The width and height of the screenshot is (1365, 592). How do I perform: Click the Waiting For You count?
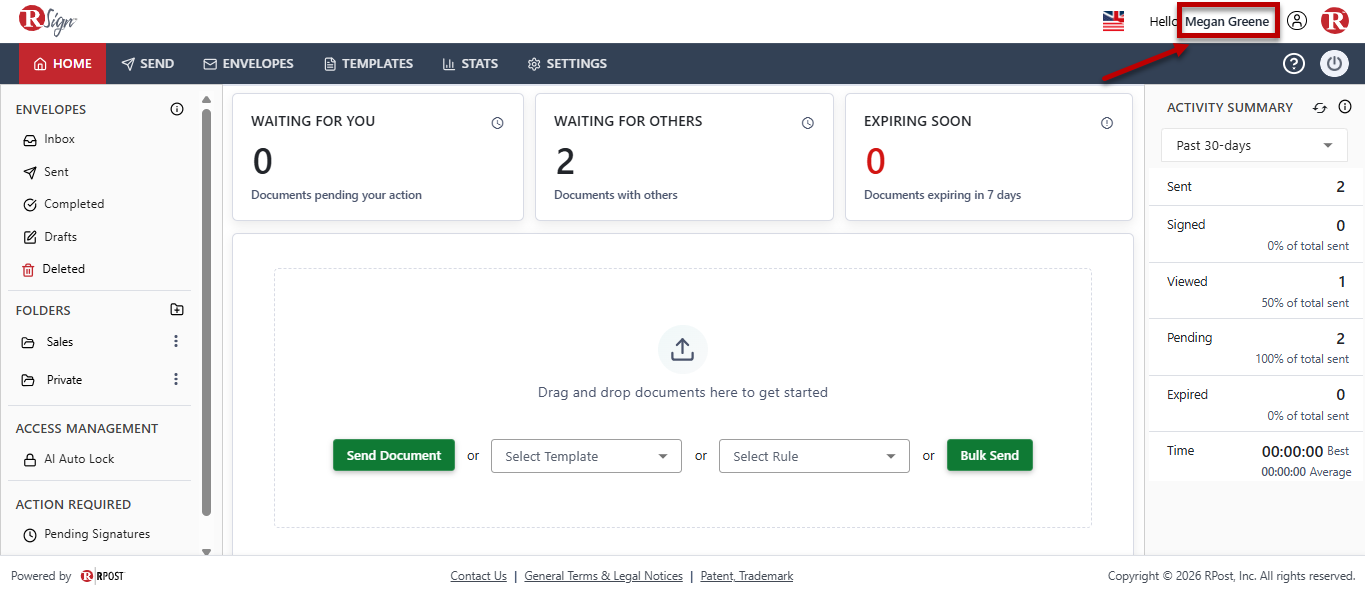[263, 161]
